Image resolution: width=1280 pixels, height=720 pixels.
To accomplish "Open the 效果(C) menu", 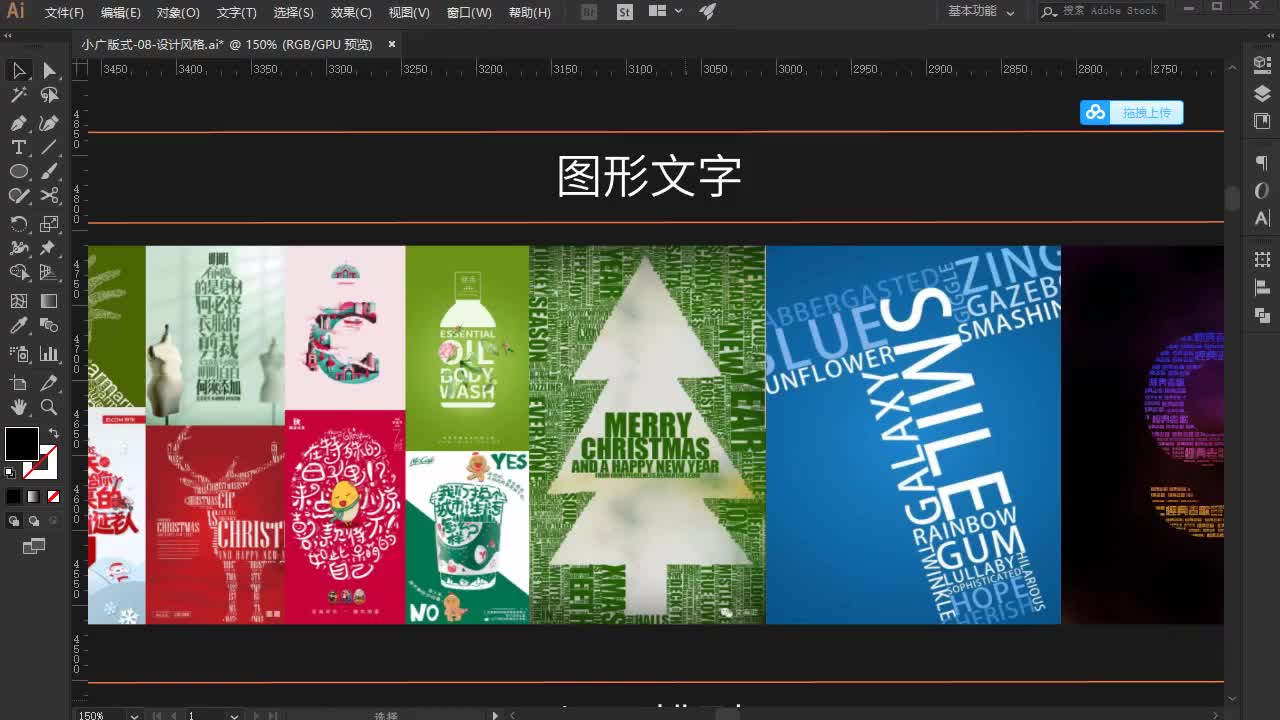I will tap(351, 13).
